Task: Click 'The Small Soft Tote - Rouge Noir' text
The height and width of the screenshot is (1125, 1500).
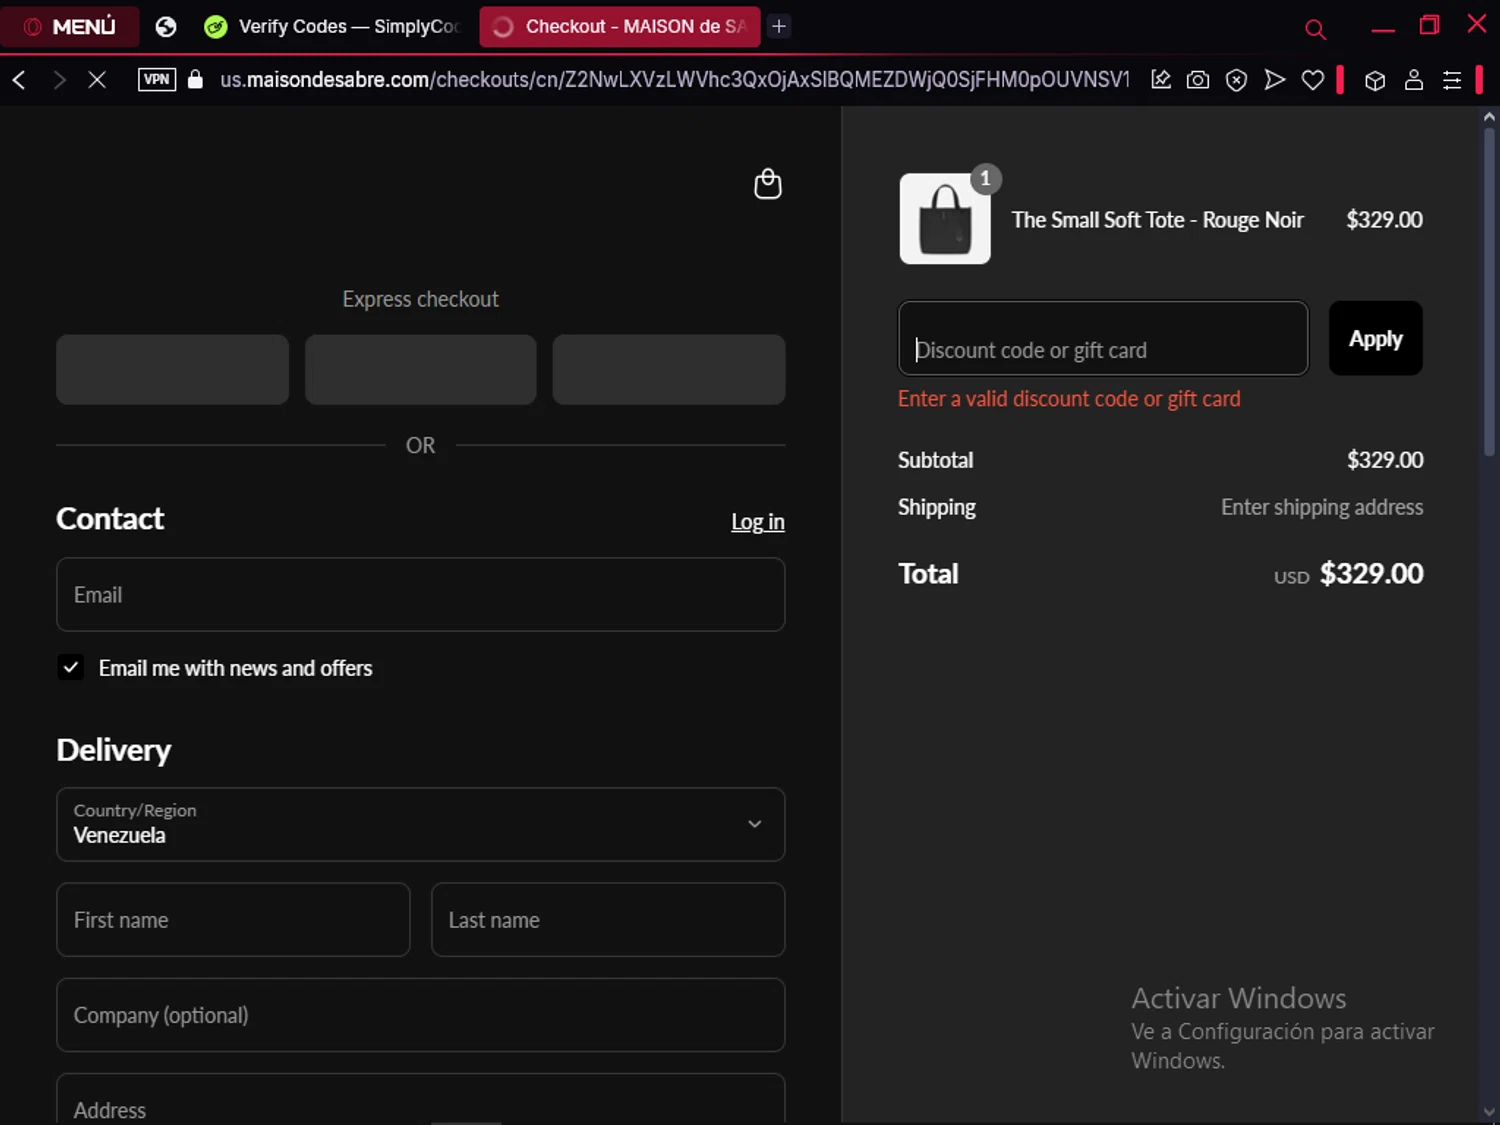Action: click(x=1157, y=220)
